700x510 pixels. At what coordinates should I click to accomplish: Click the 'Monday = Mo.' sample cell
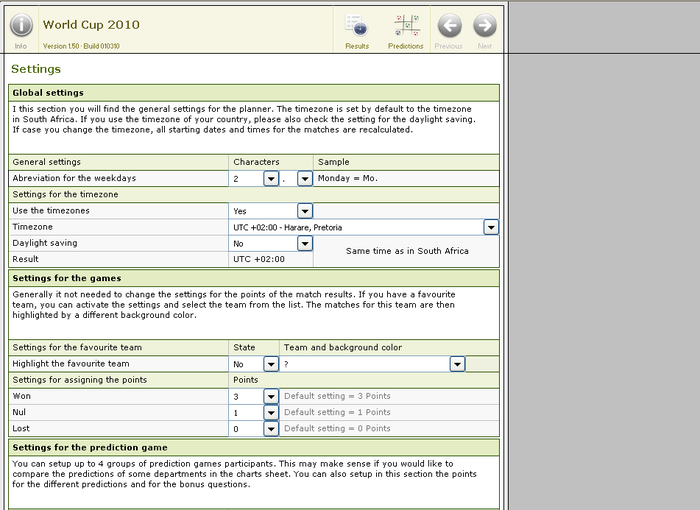(406, 179)
